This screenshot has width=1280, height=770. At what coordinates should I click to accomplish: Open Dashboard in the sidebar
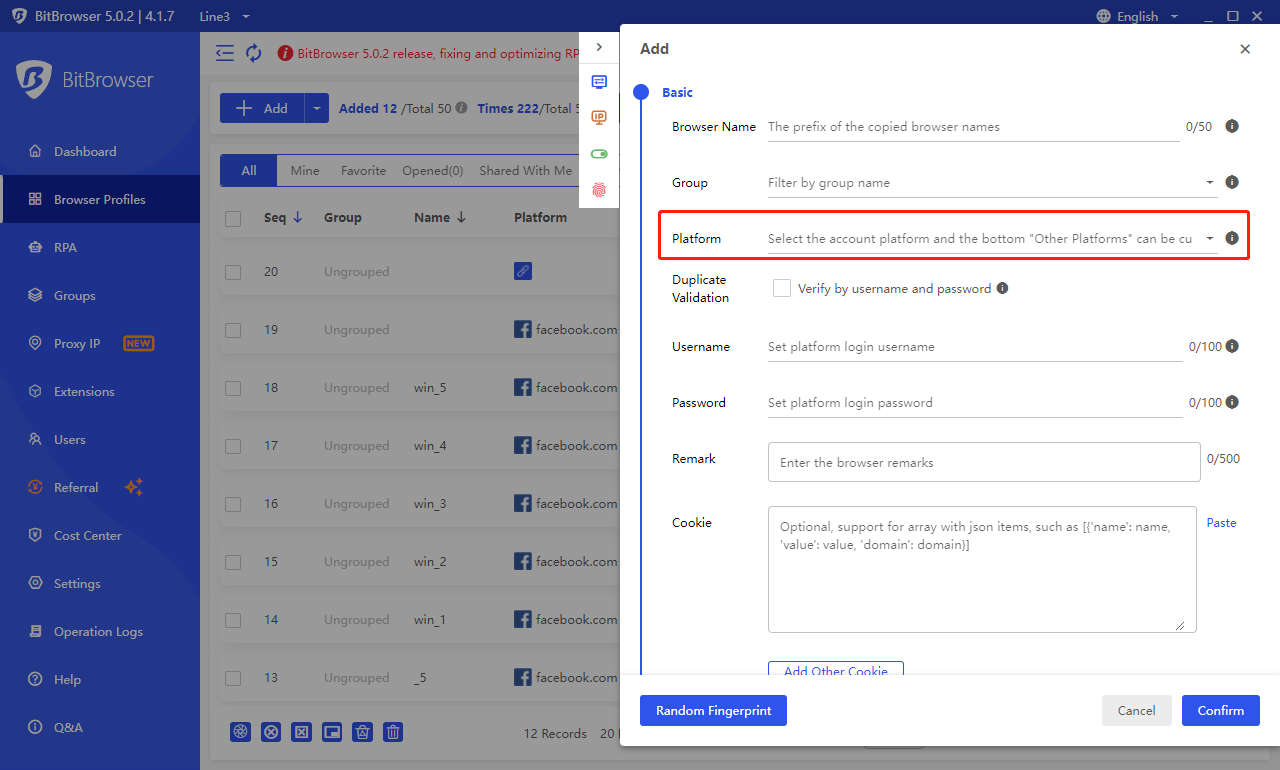coord(100,152)
